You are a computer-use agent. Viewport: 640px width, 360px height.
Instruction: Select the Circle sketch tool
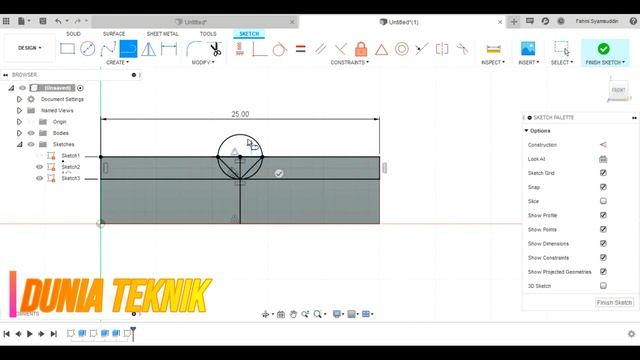(x=87, y=49)
